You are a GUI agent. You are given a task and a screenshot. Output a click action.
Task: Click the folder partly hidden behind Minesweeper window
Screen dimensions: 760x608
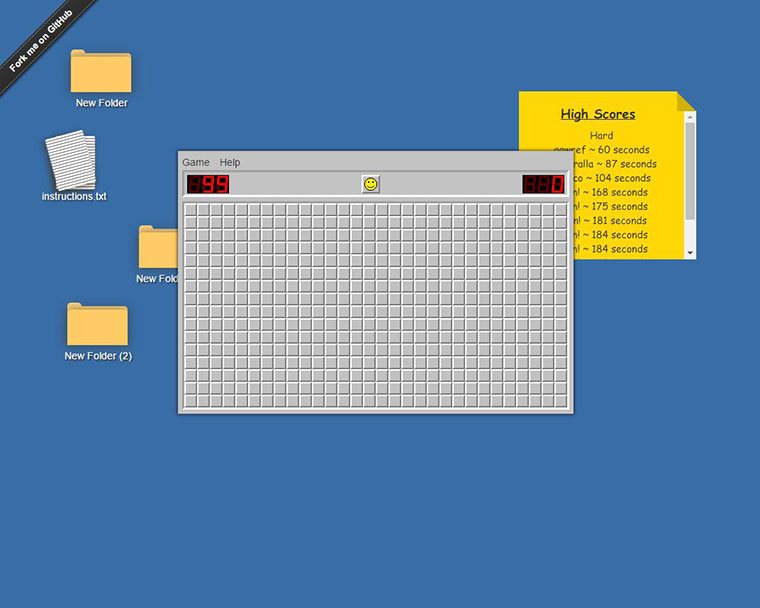(x=157, y=247)
